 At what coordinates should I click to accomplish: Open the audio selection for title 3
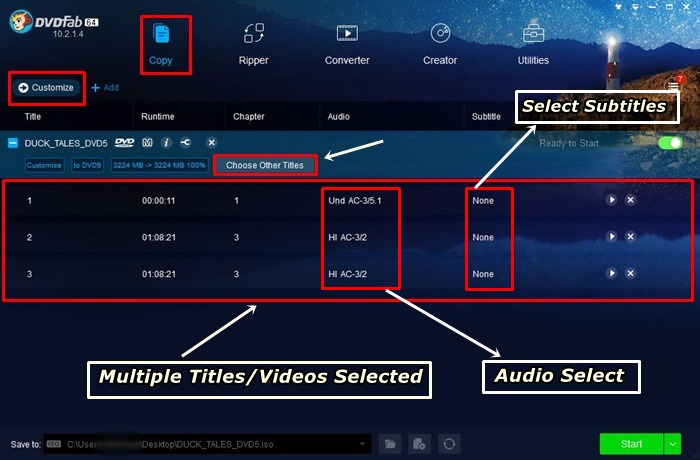click(x=347, y=274)
